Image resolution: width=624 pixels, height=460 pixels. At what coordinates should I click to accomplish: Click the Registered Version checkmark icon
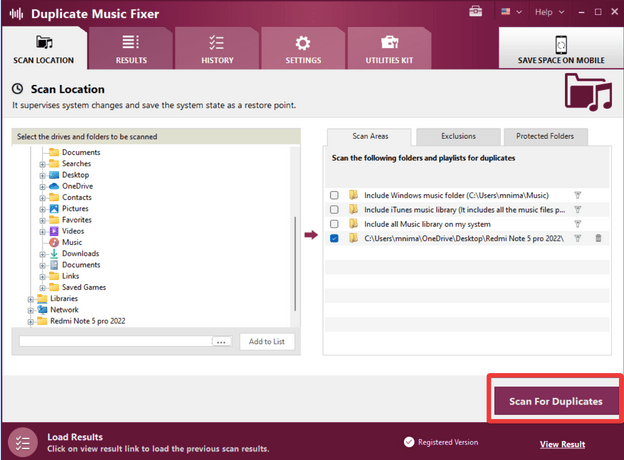point(409,442)
